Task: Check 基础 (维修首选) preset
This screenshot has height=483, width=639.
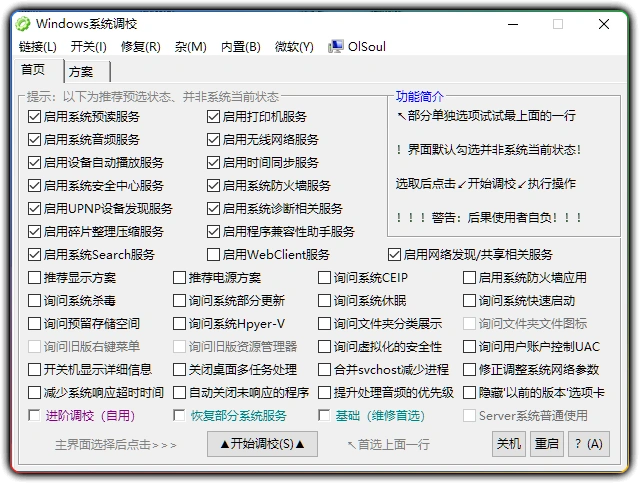Action: pyautogui.click(x=324, y=416)
